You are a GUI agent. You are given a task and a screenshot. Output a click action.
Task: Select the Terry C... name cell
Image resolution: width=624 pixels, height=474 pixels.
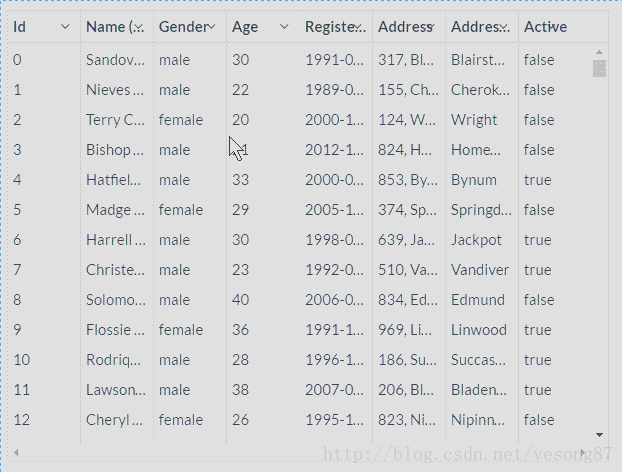pyautogui.click(x=115, y=120)
